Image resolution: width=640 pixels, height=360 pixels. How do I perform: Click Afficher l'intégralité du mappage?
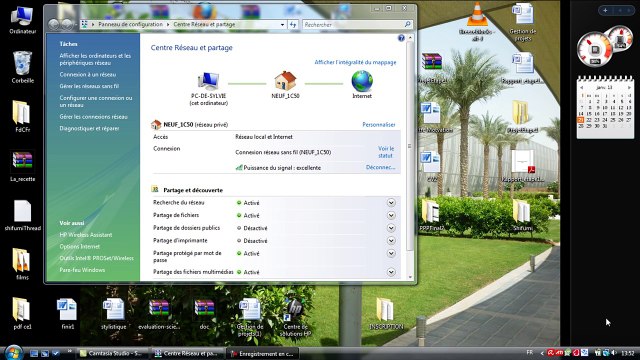(355, 62)
